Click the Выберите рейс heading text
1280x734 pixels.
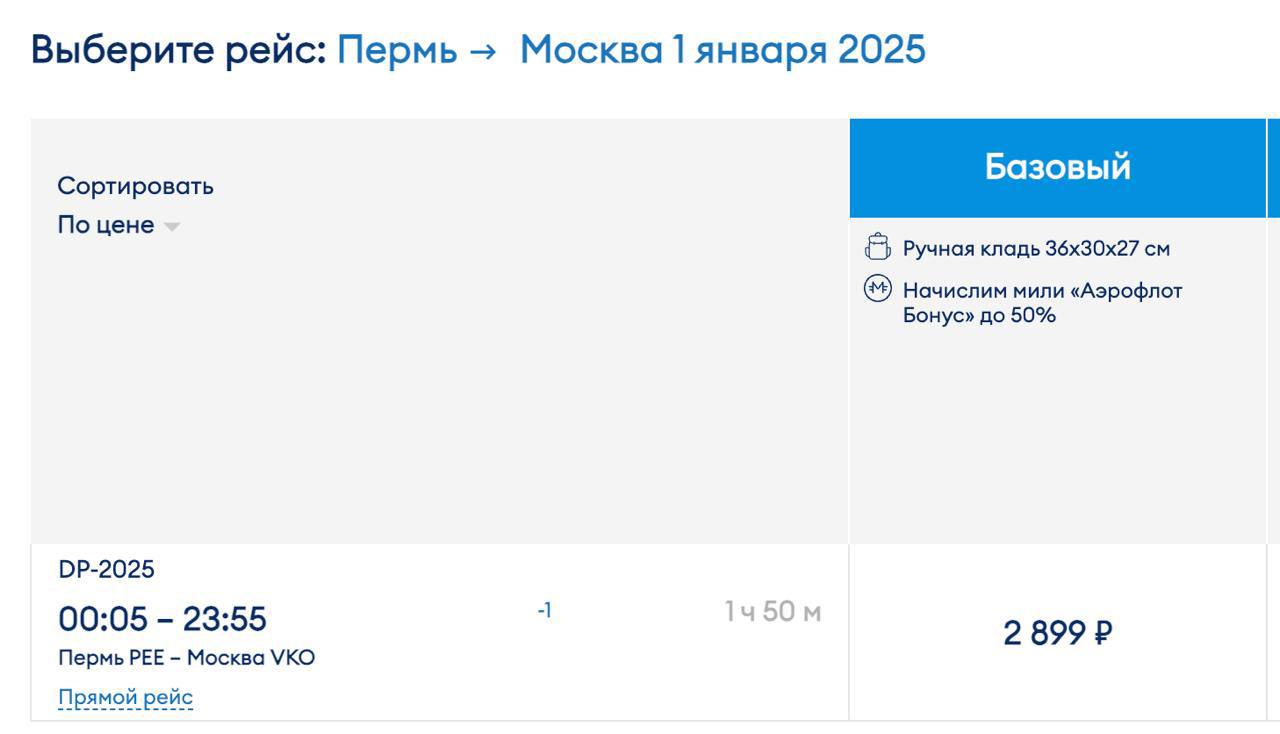pos(179,50)
